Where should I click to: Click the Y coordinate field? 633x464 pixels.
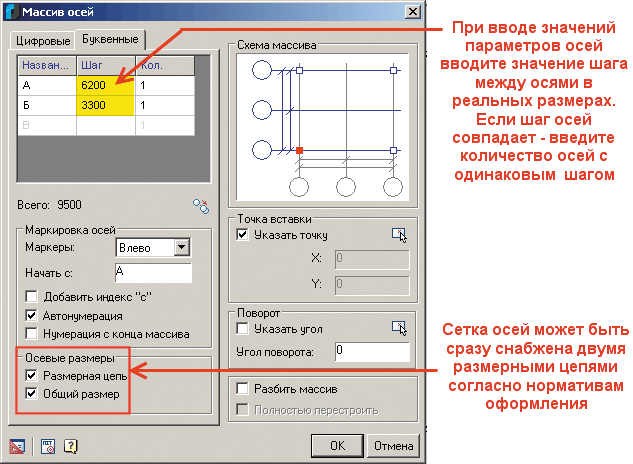(372, 285)
